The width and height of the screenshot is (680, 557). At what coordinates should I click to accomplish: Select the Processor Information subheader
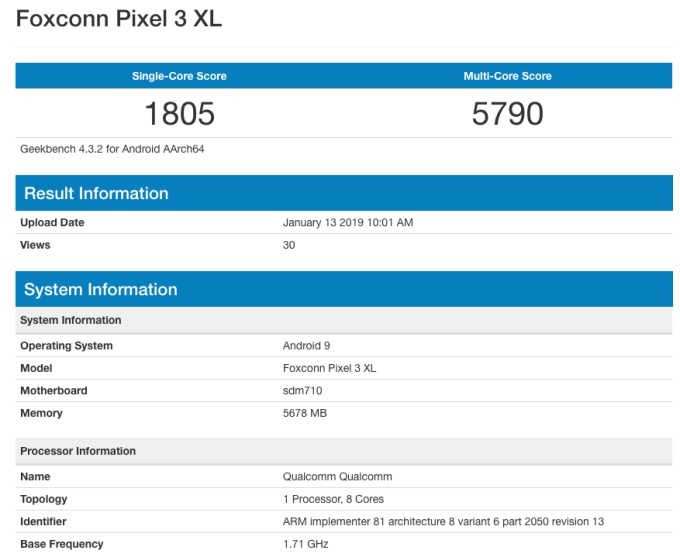(x=77, y=451)
